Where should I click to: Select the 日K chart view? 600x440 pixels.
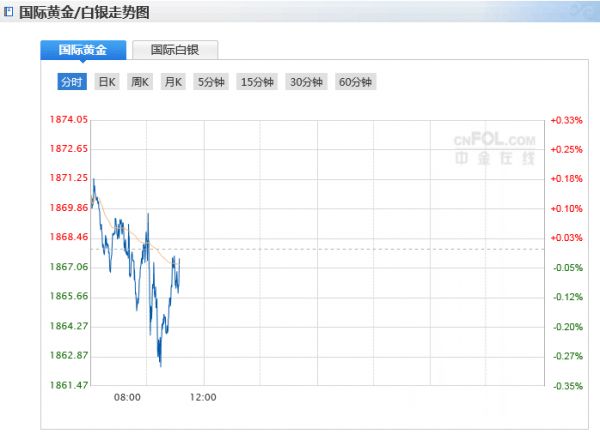pos(107,81)
